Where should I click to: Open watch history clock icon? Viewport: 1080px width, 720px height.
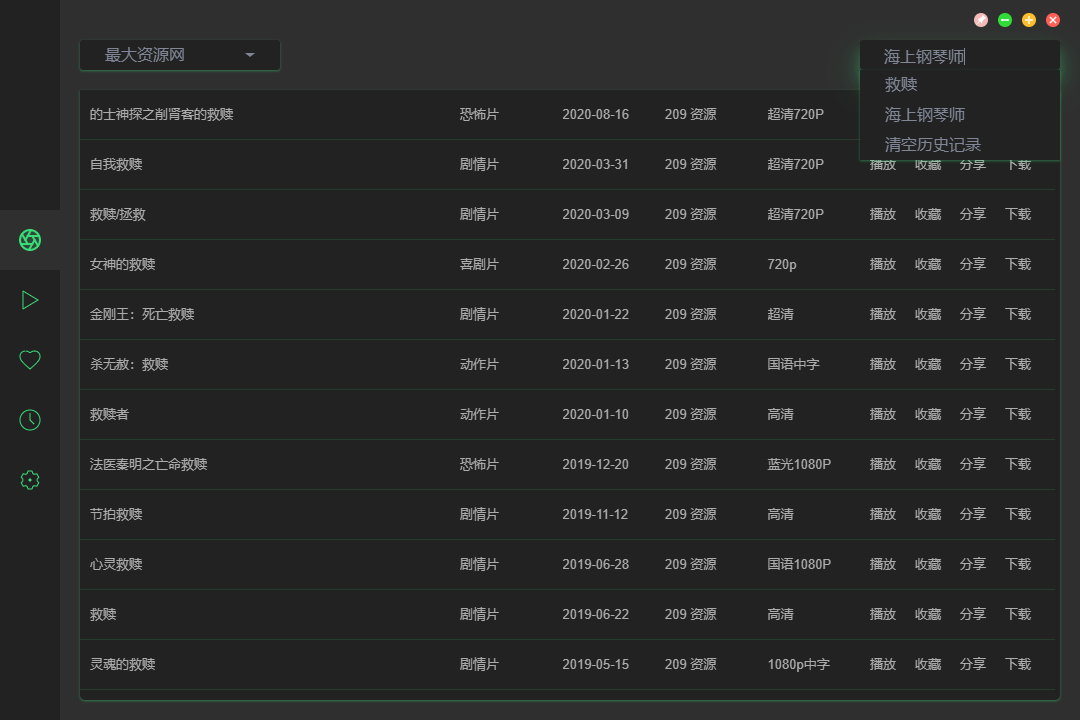30,420
